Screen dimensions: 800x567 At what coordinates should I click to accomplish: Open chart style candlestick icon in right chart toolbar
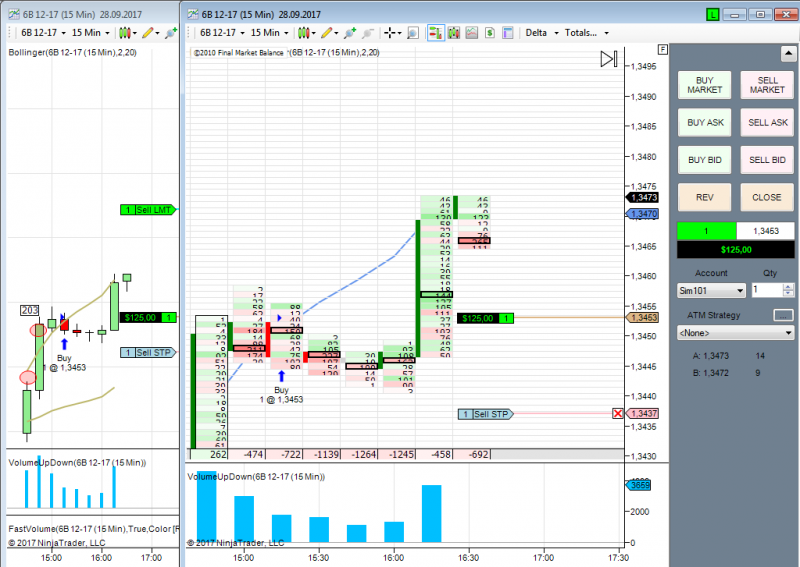tap(304, 33)
